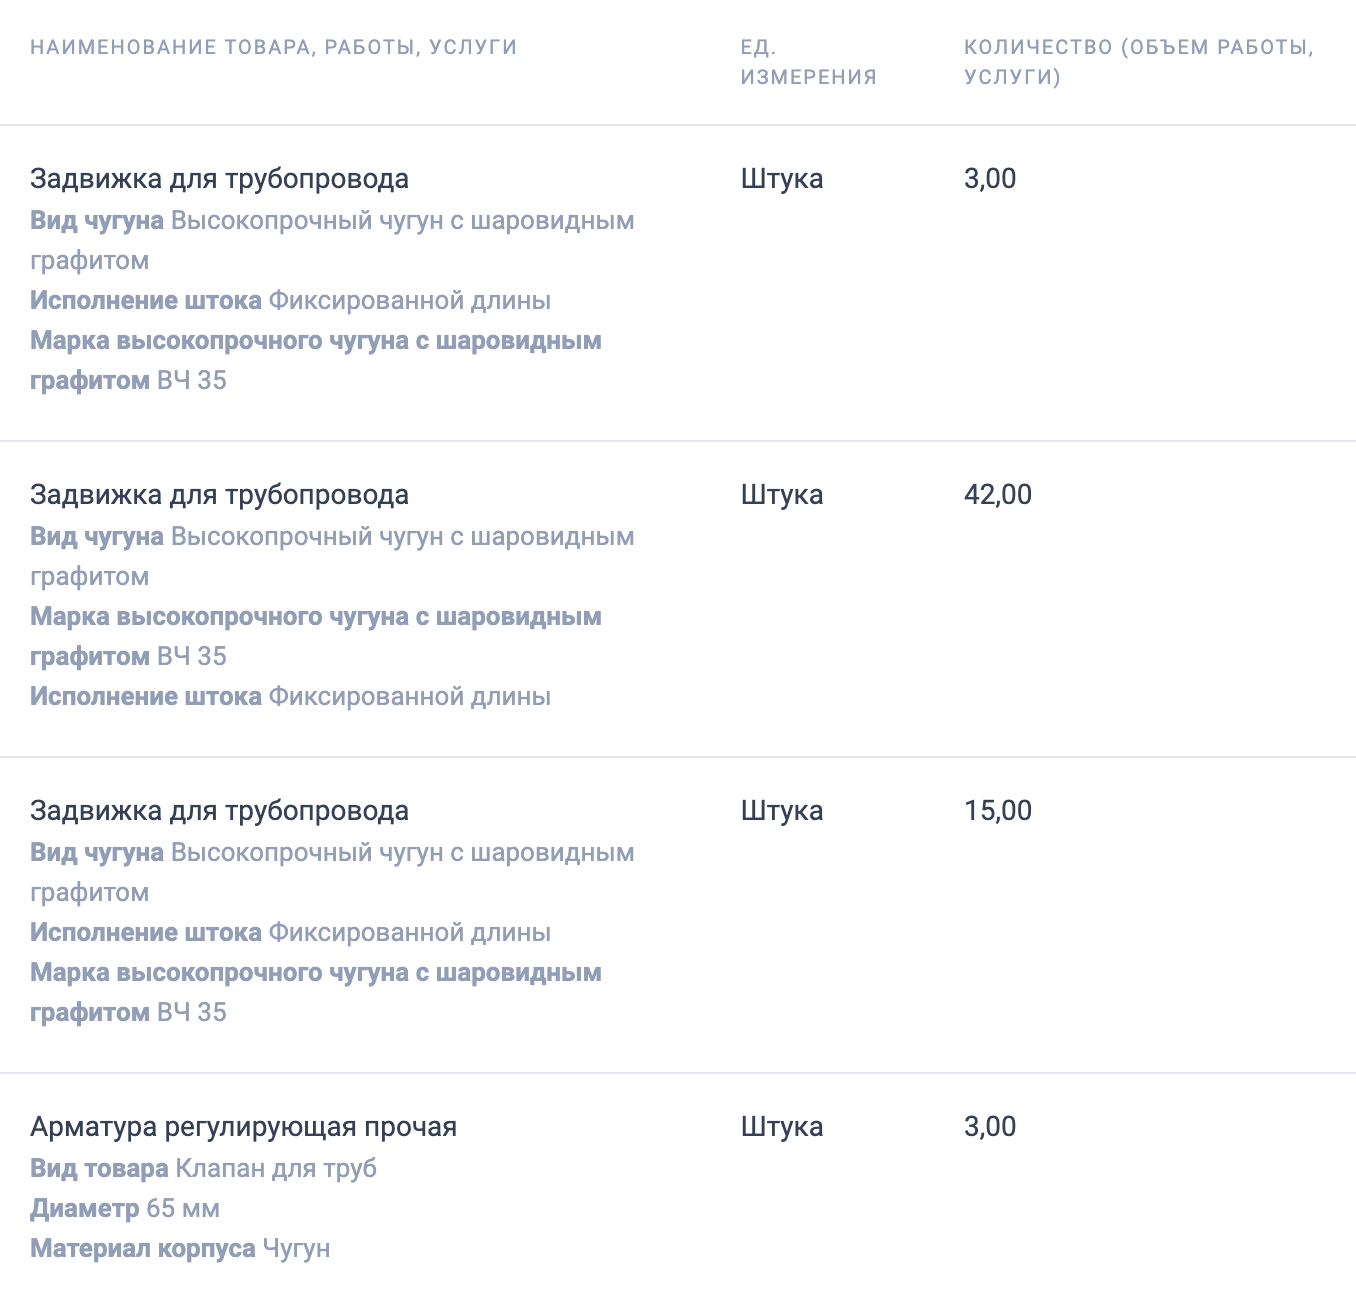
Task: Click the 'Наименование товара, работы, услуги' column header
Action: point(273,47)
